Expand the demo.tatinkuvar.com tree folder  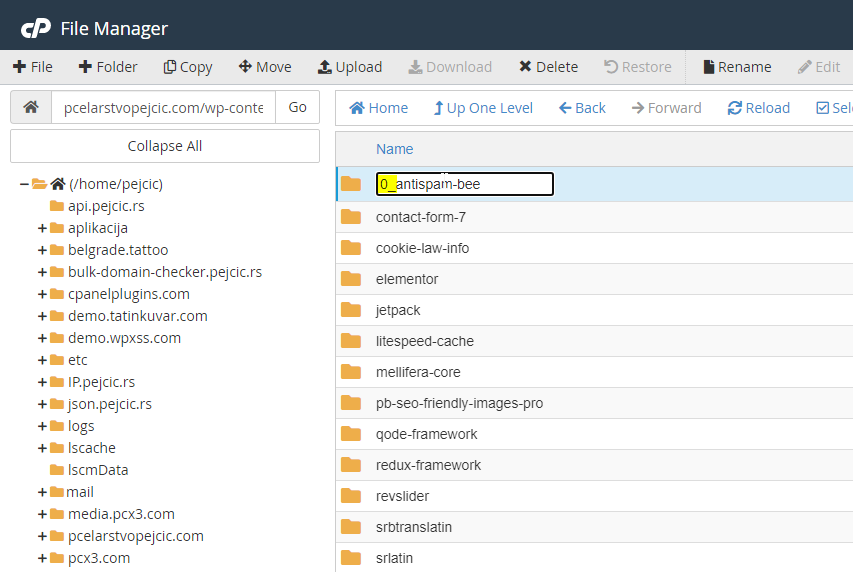(42, 316)
